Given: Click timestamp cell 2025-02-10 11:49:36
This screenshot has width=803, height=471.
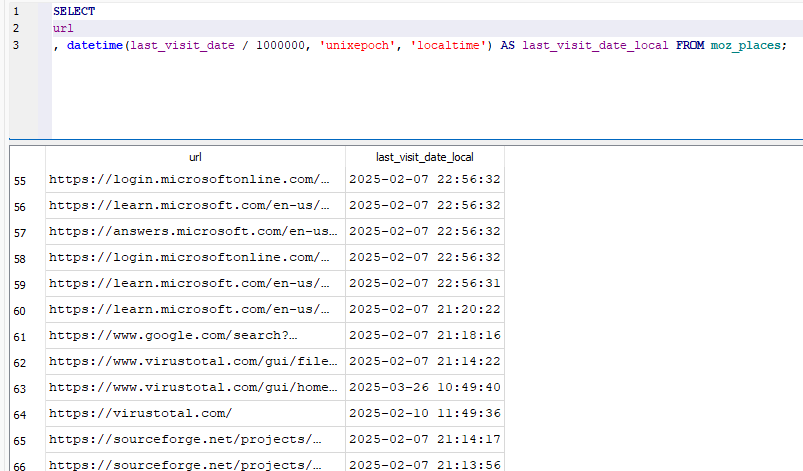Looking at the screenshot, I should tap(424, 414).
